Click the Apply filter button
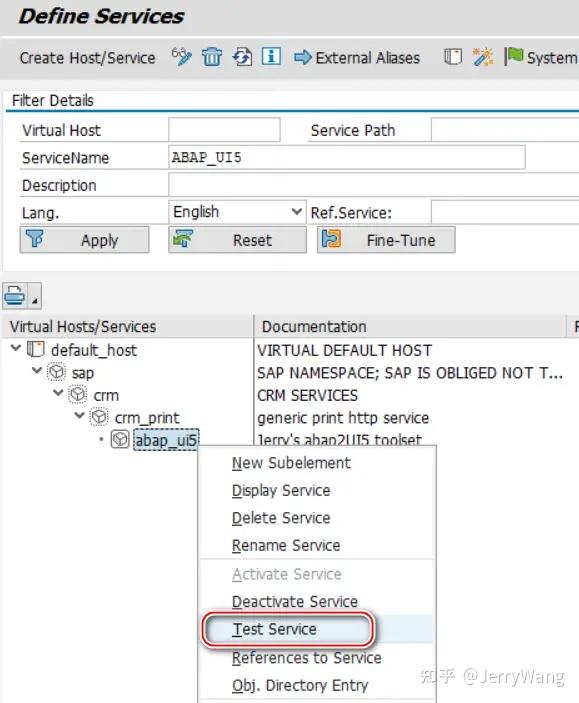Image resolution: width=579 pixels, height=703 pixels. coord(84,240)
